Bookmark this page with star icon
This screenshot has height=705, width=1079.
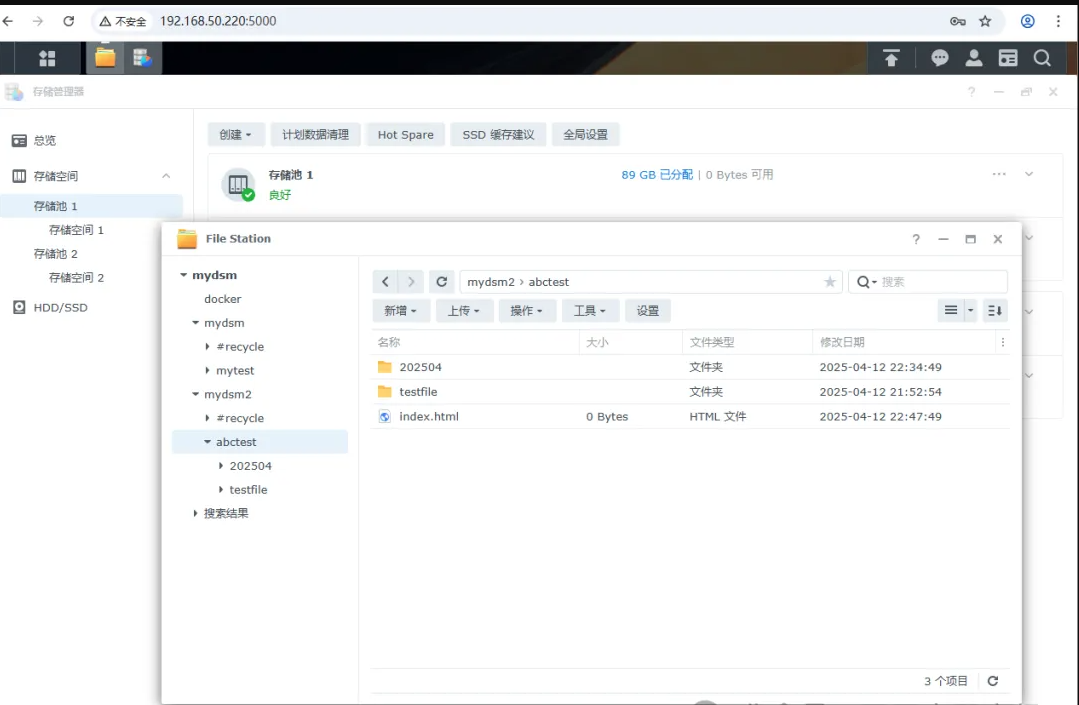click(985, 21)
